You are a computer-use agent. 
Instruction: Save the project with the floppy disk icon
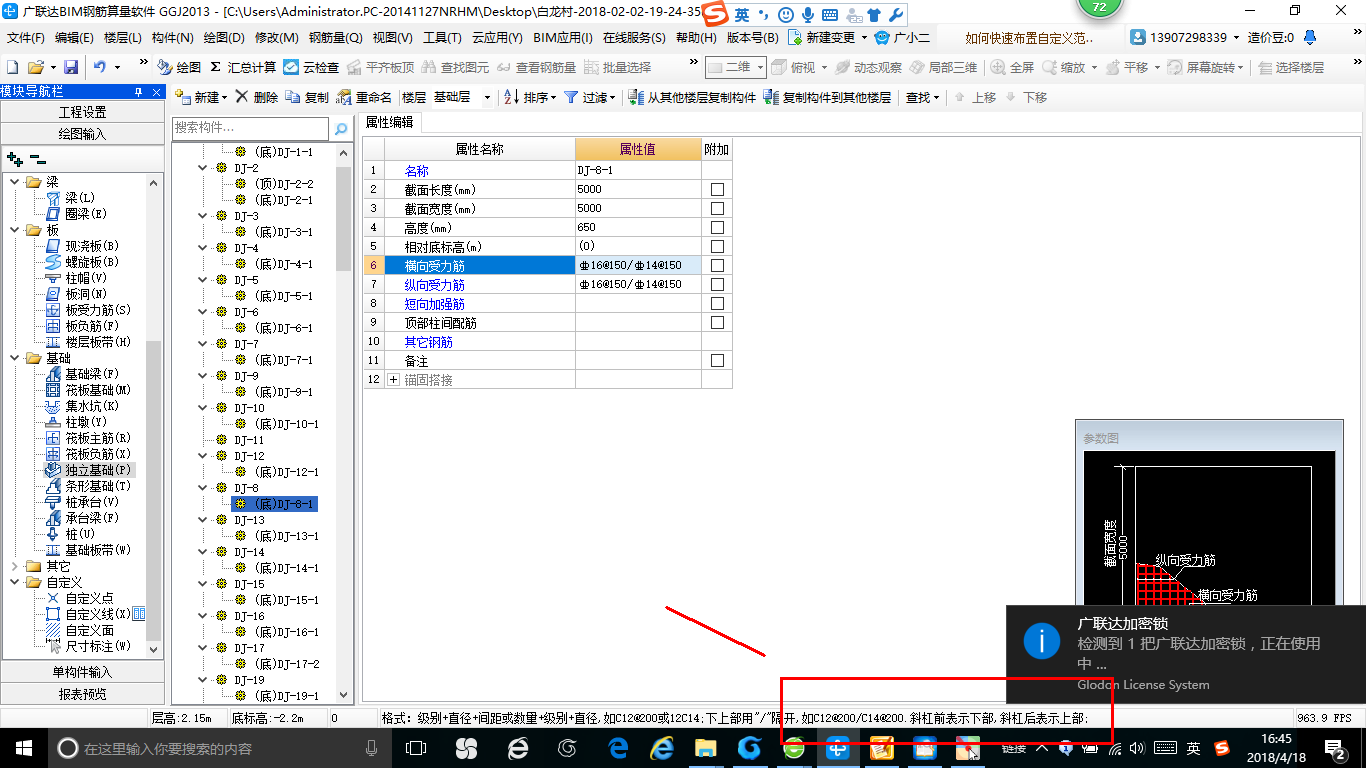(x=71, y=67)
